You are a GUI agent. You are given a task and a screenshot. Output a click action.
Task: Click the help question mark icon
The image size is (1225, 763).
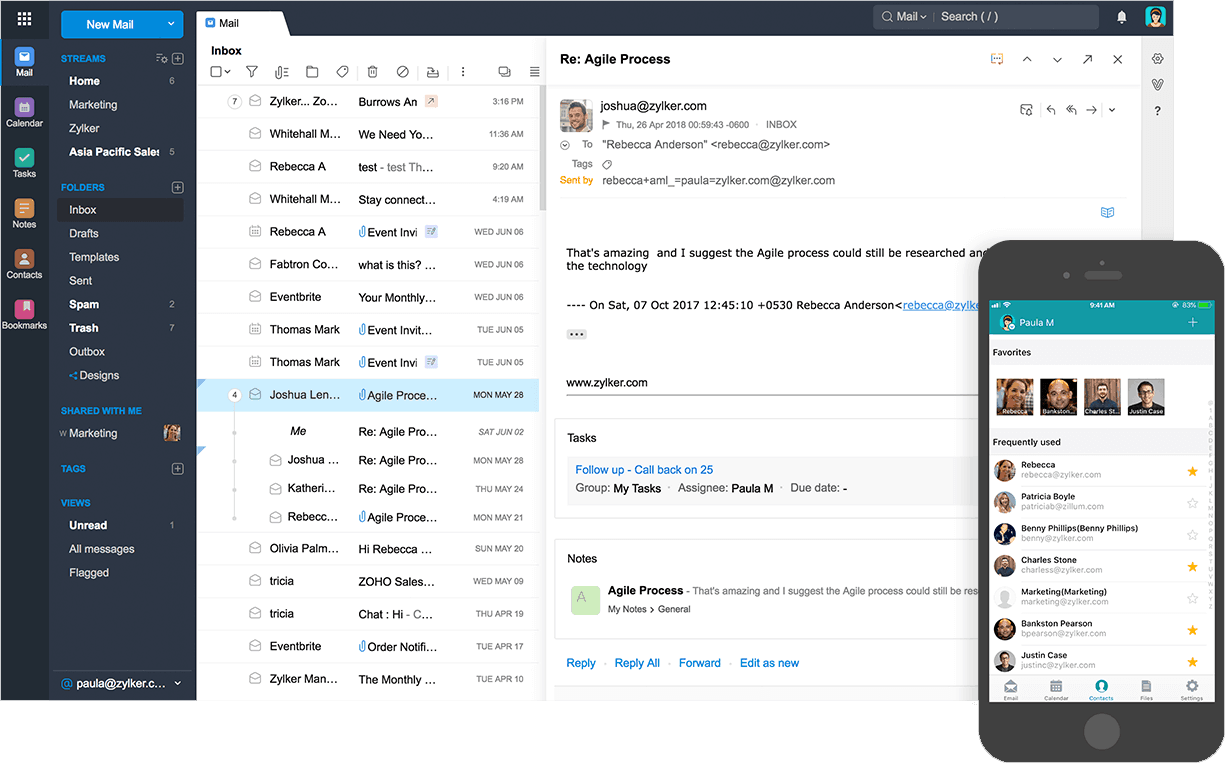click(1157, 111)
